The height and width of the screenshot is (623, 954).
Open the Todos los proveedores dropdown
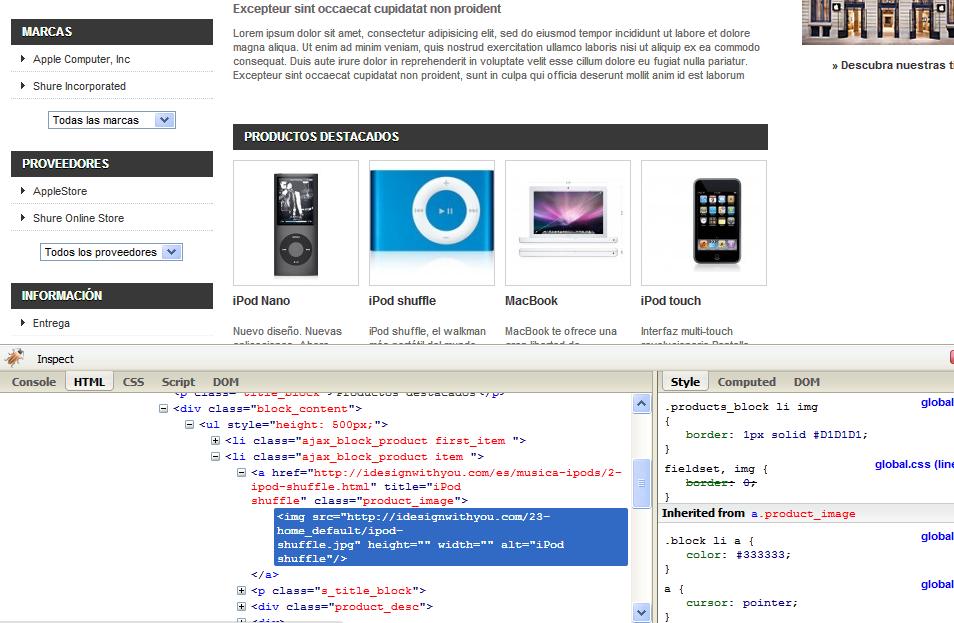[x=111, y=252]
